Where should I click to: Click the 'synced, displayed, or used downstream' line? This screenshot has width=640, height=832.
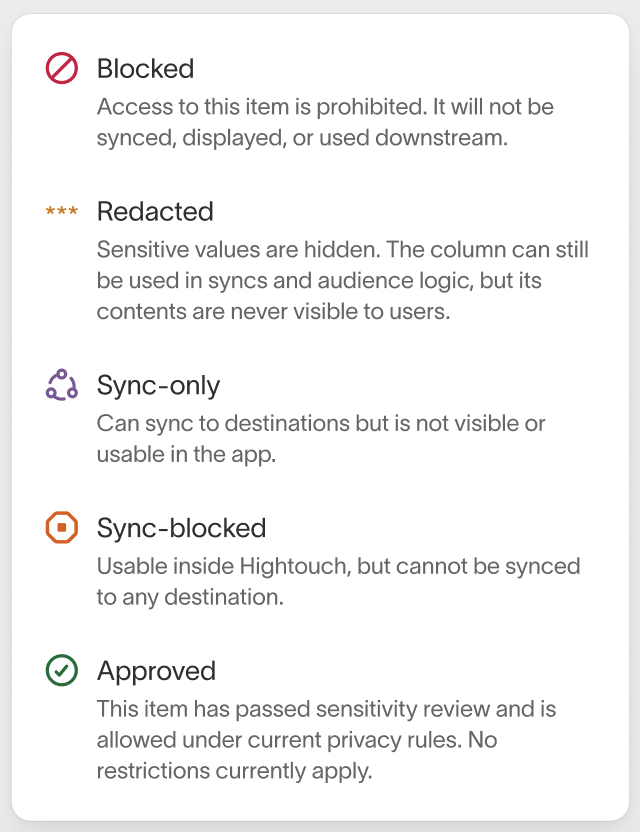pos(302,138)
